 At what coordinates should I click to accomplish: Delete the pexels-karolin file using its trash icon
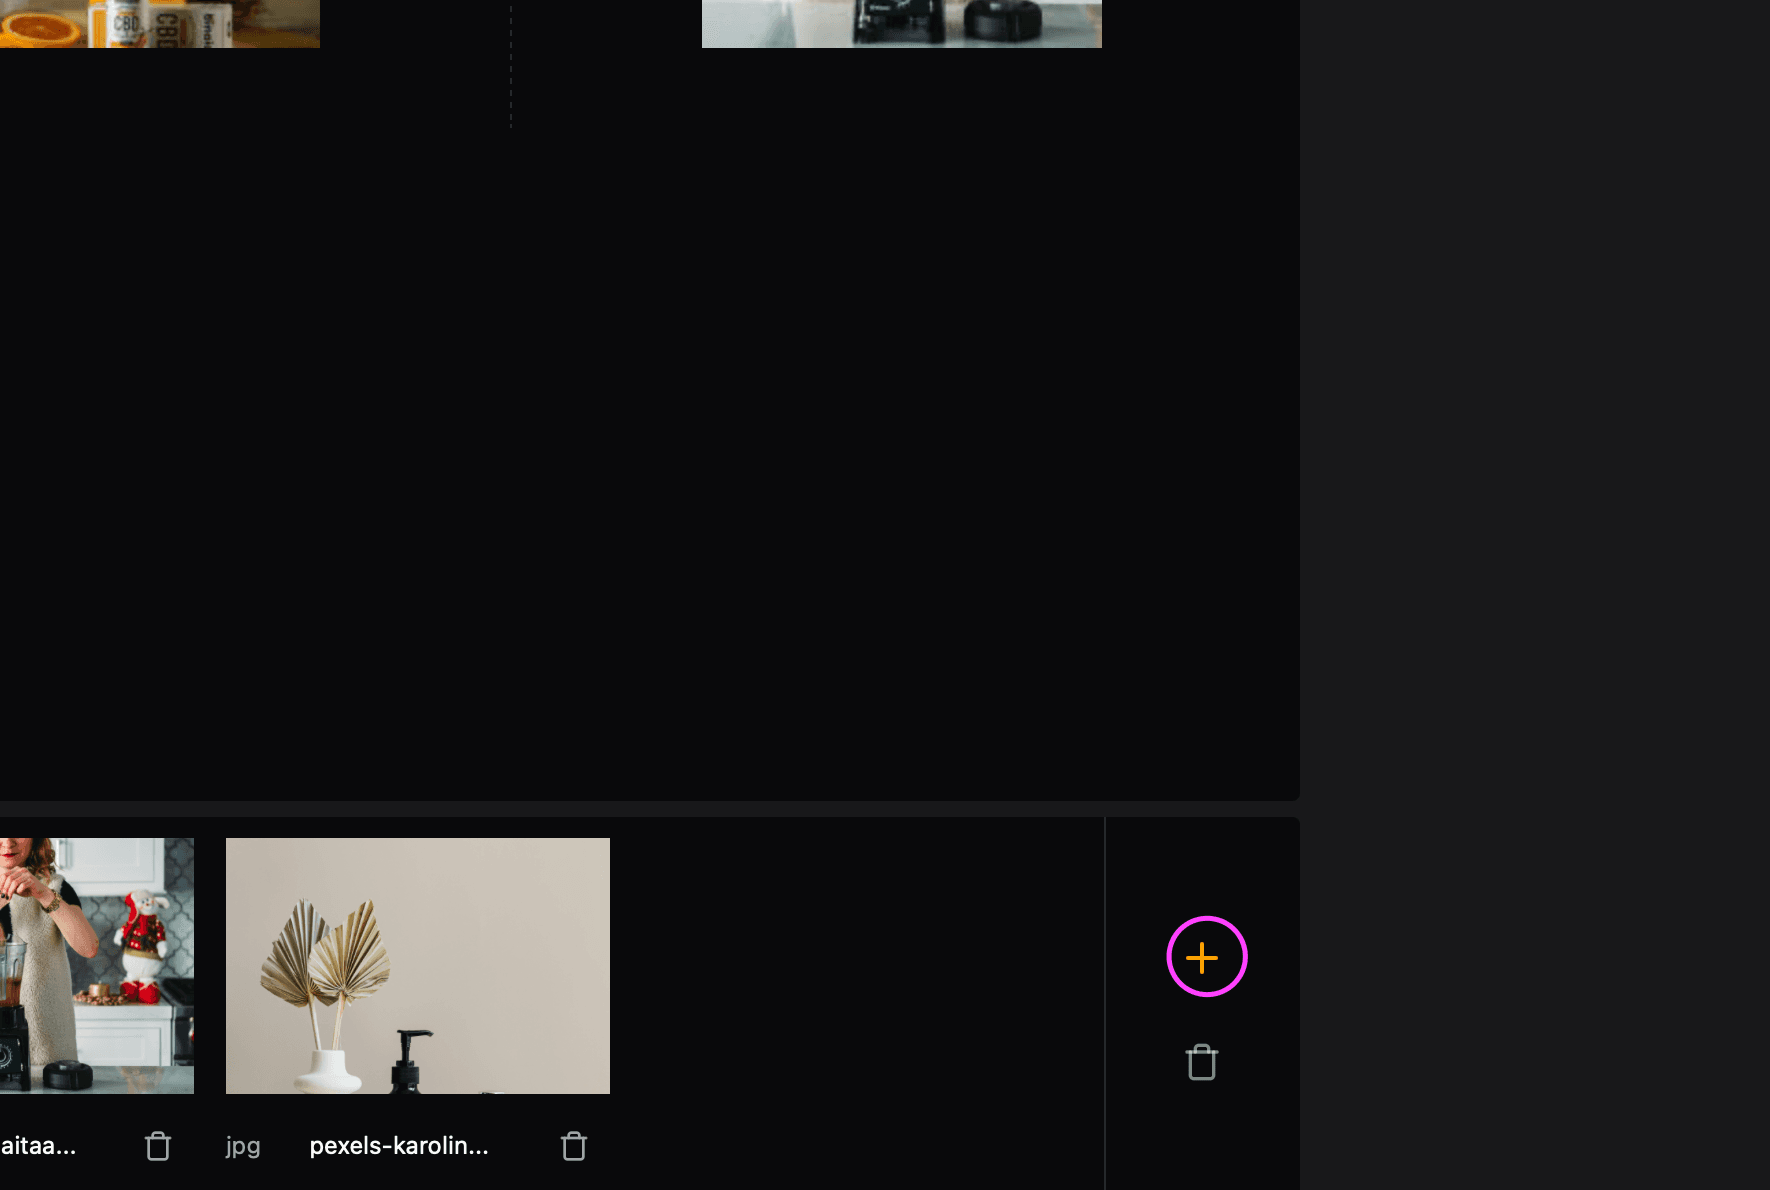click(573, 1146)
